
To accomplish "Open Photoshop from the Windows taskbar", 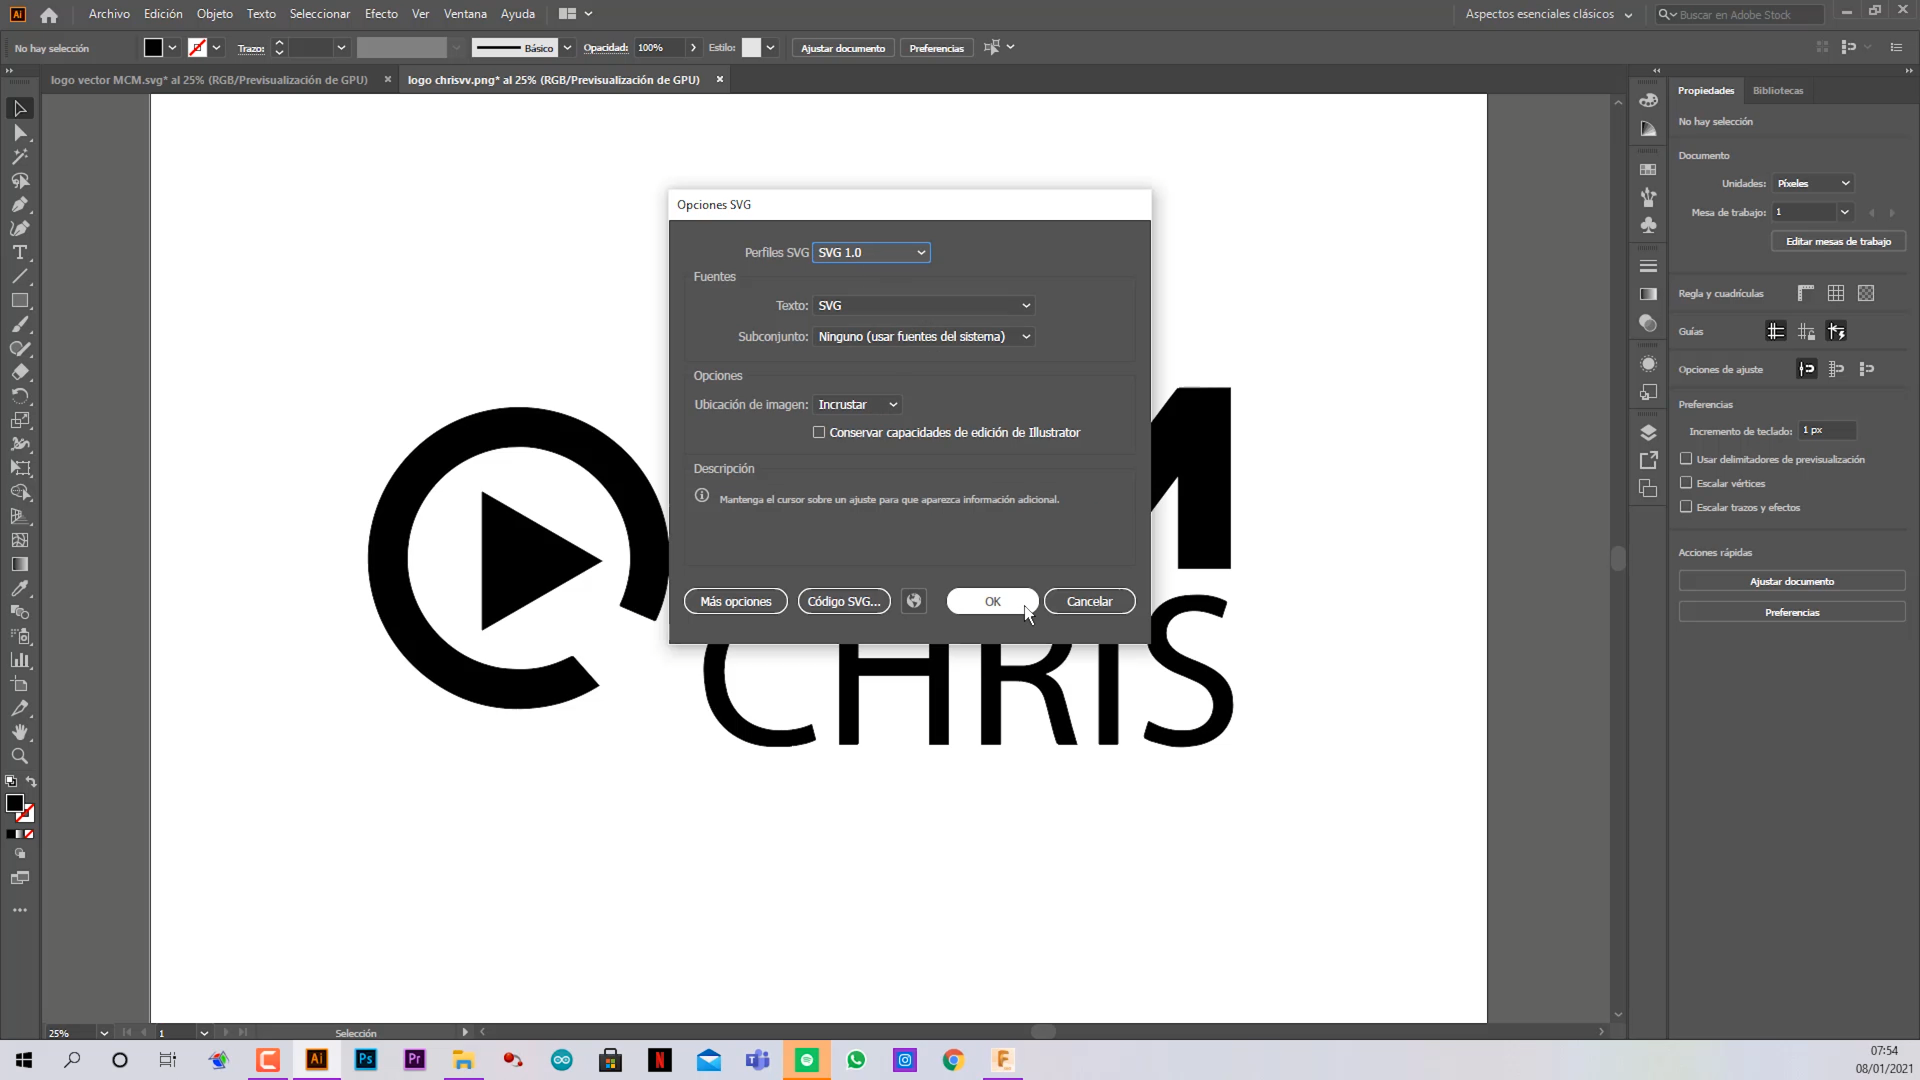I will pos(366,1060).
